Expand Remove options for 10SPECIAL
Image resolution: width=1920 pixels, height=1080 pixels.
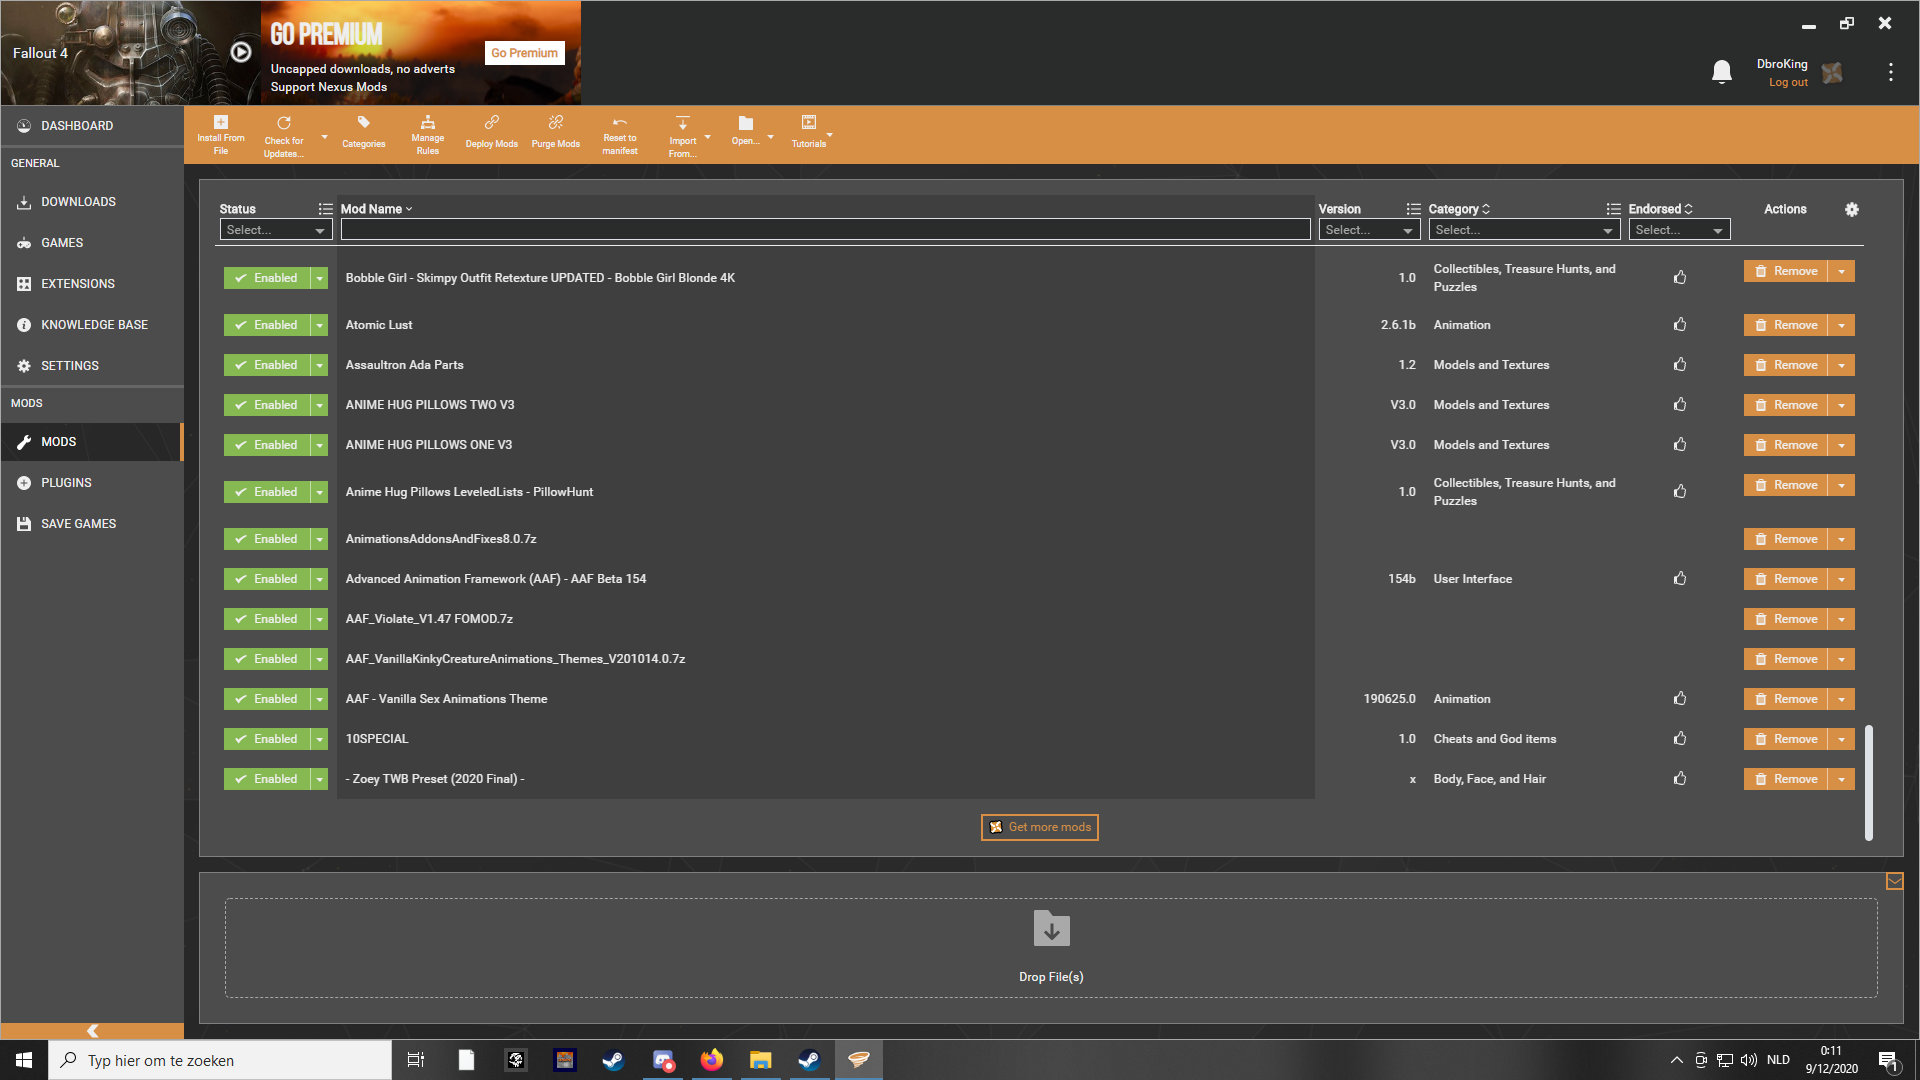pos(1841,739)
